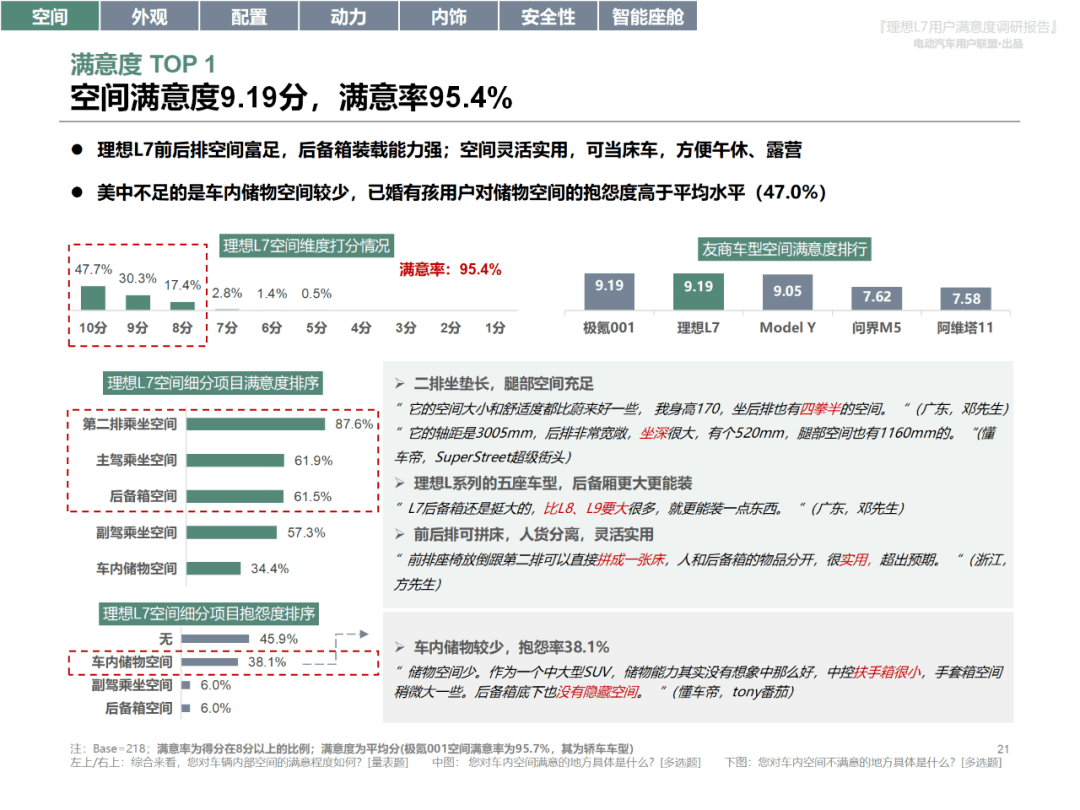The height and width of the screenshot is (810, 1080).
Task: Click the red 满意率：95.4% text
Action: [450, 269]
